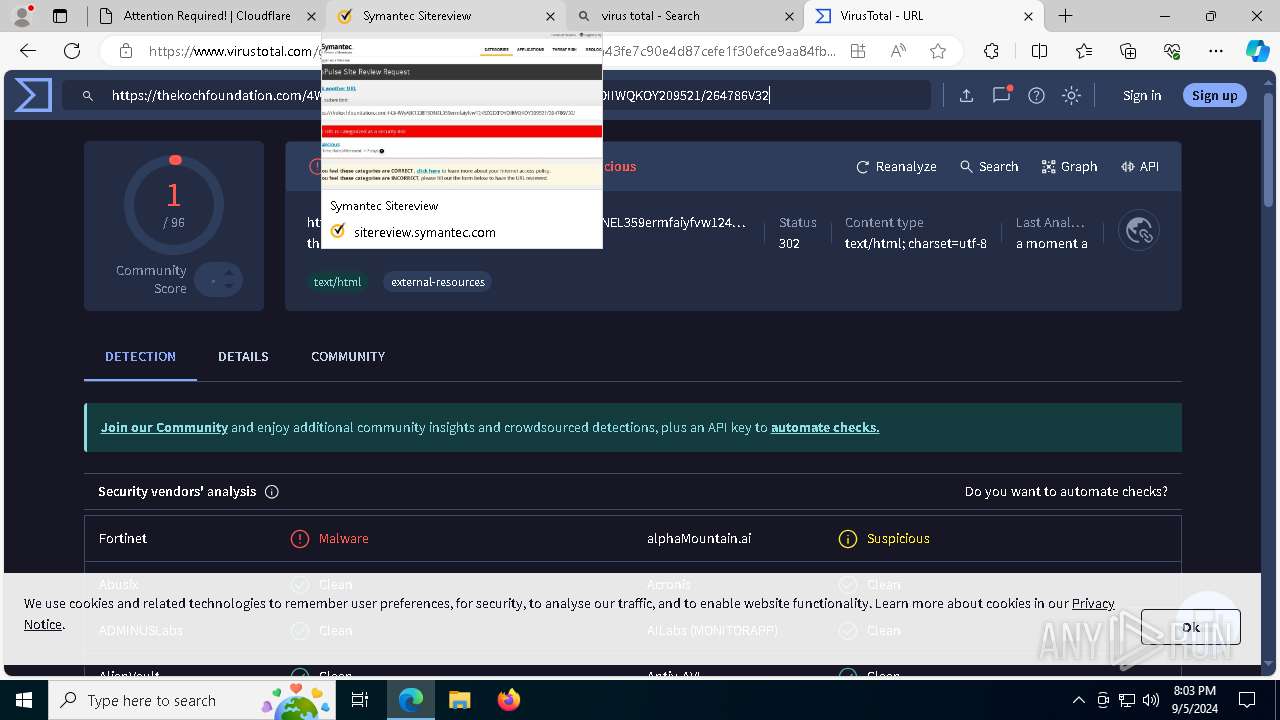Open the notifications comment icon

(1001, 96)
